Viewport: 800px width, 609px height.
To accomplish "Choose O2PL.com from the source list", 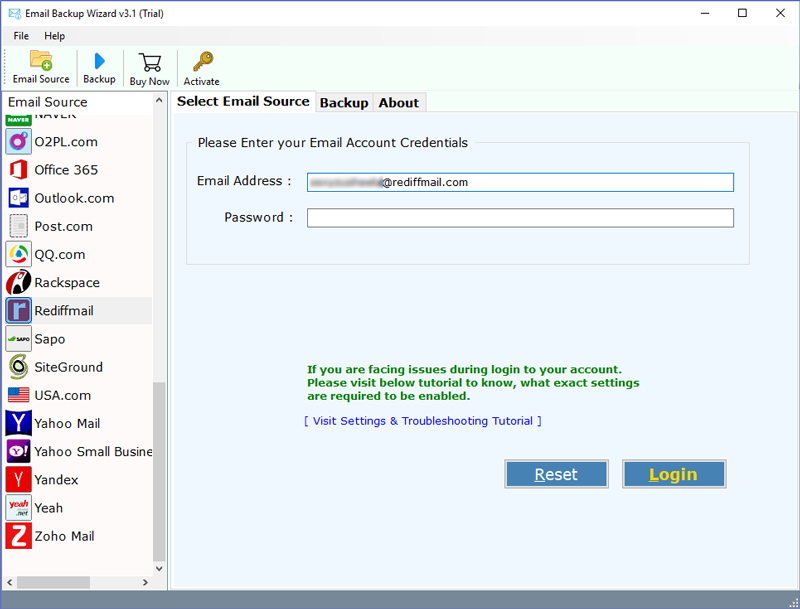I will point(79,142).
